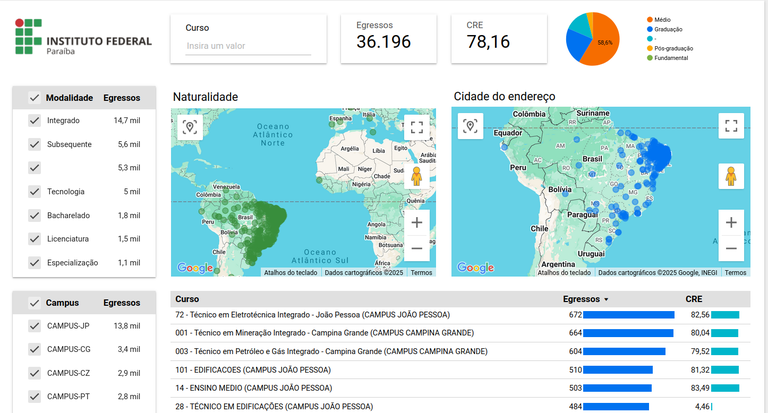Click lasso select icon on Naturalidade map
The height and width of the screenshot is (413, 768).
coord(191,126)
